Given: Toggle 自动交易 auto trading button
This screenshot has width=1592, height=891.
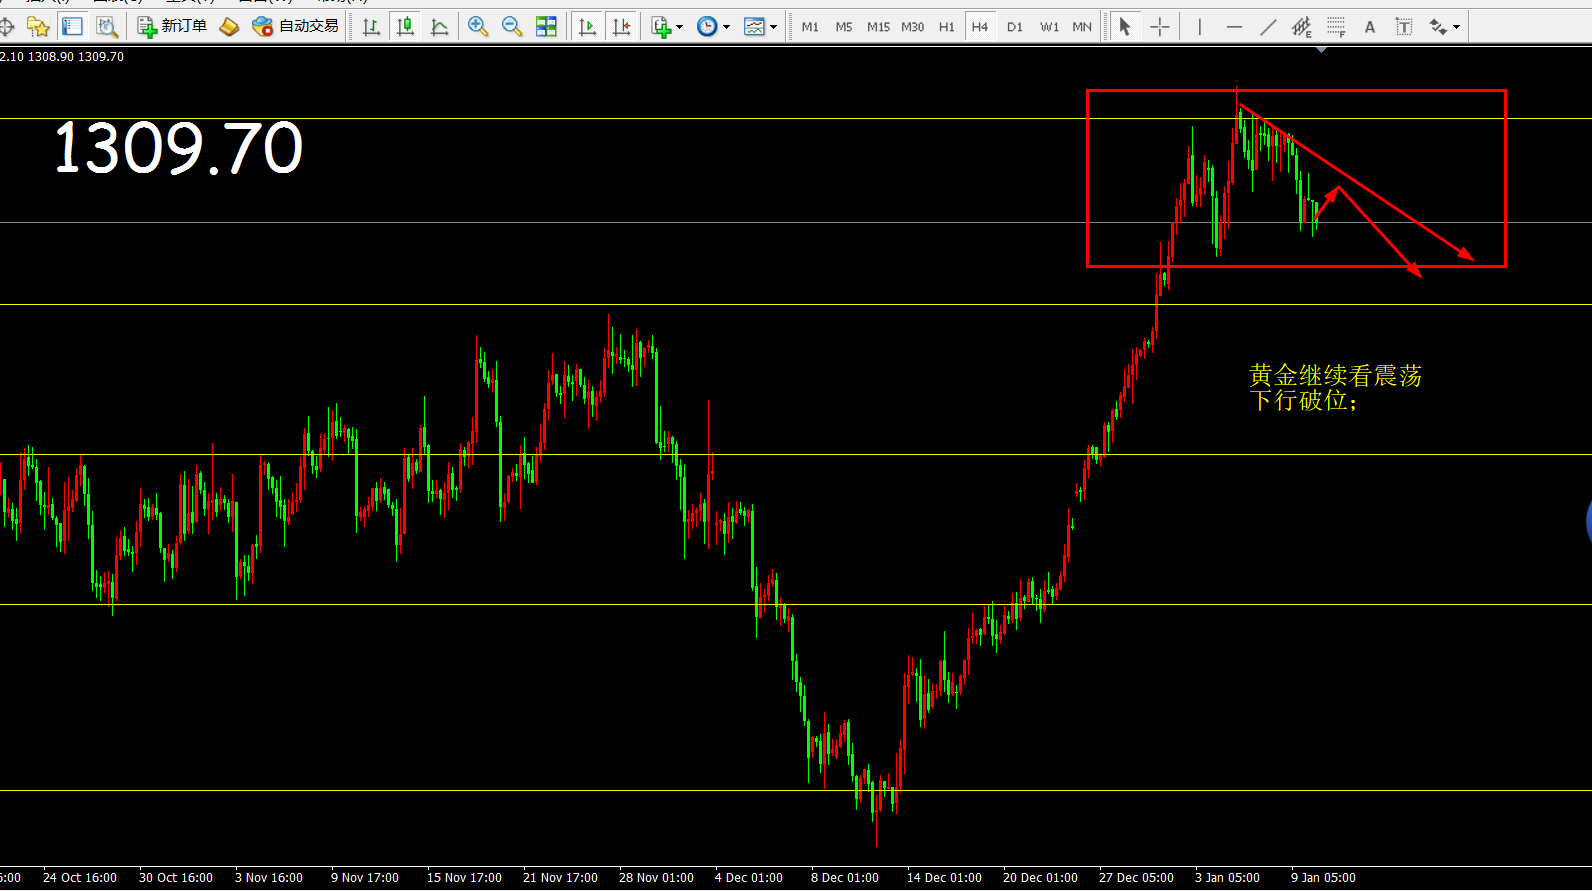Looking at the screenshot, I should click(x=295, y=27).
